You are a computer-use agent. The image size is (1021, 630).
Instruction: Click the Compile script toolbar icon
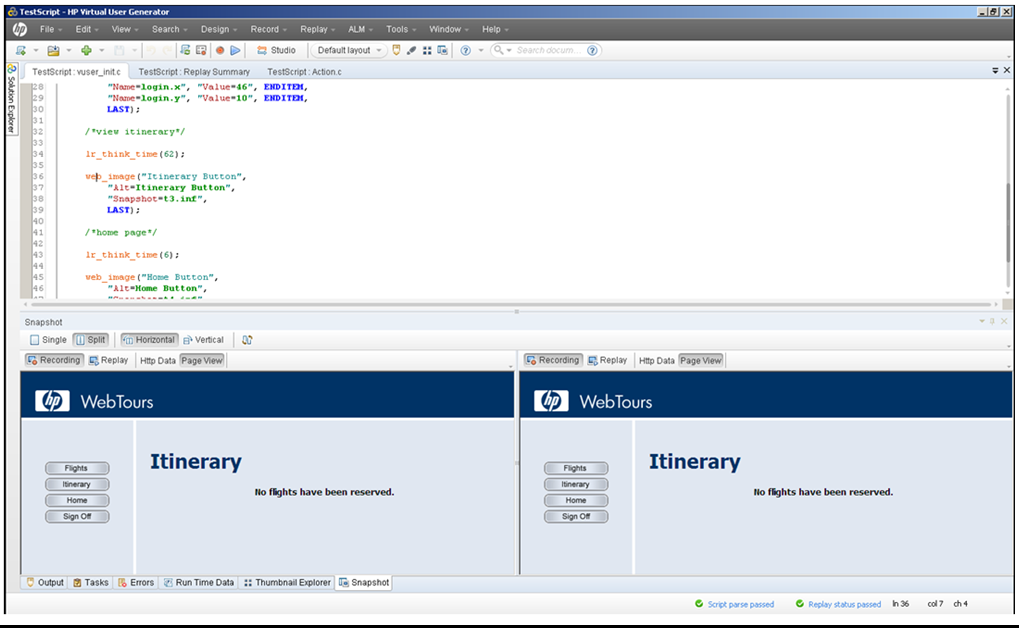point(186,50)
